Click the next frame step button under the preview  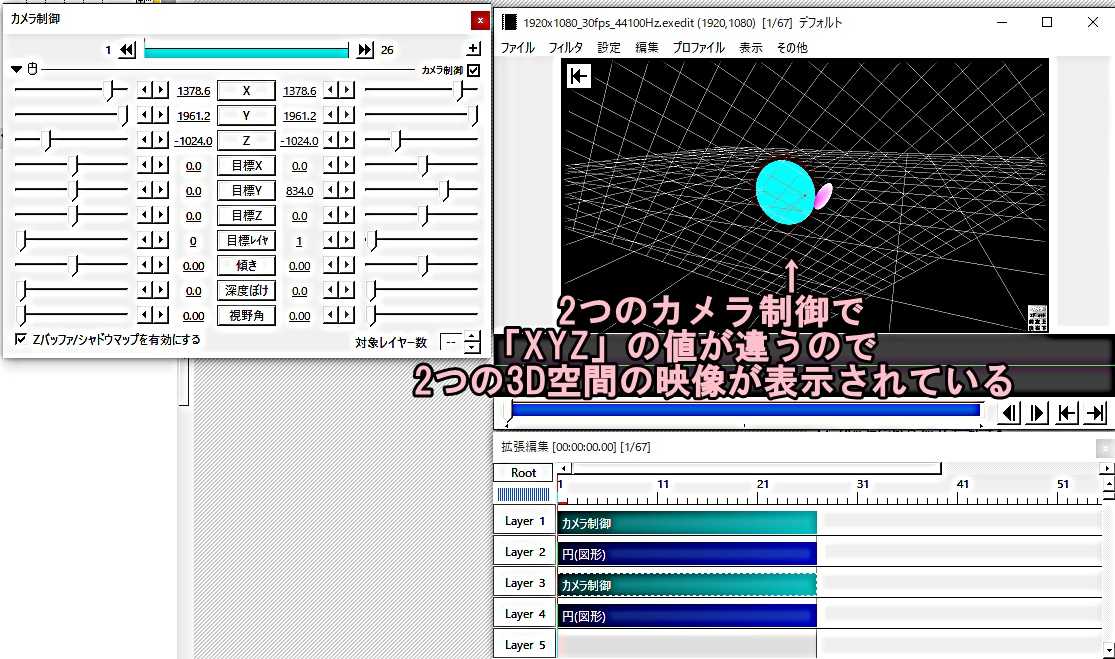[1036, 412]
